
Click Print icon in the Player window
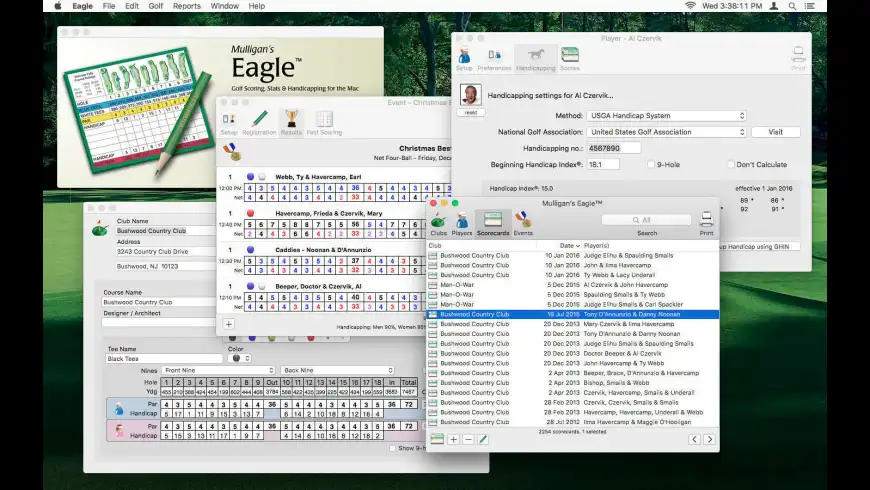tap(798, 59)
